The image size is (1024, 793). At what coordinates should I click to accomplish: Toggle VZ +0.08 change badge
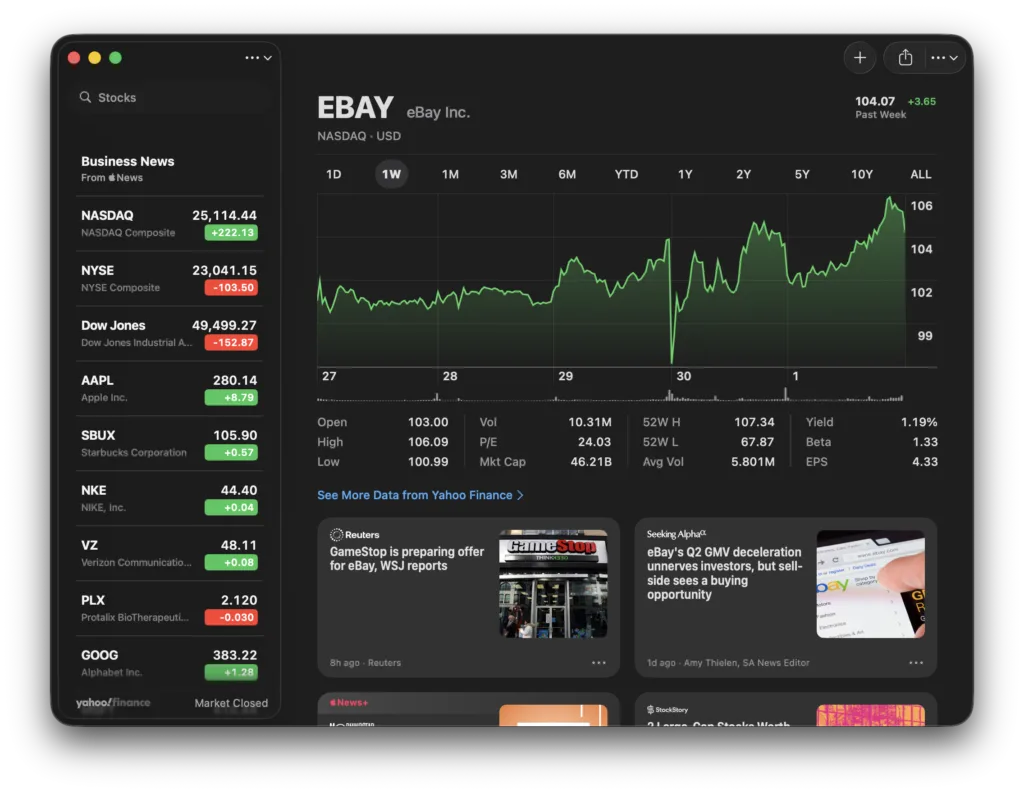pos(231,562)
